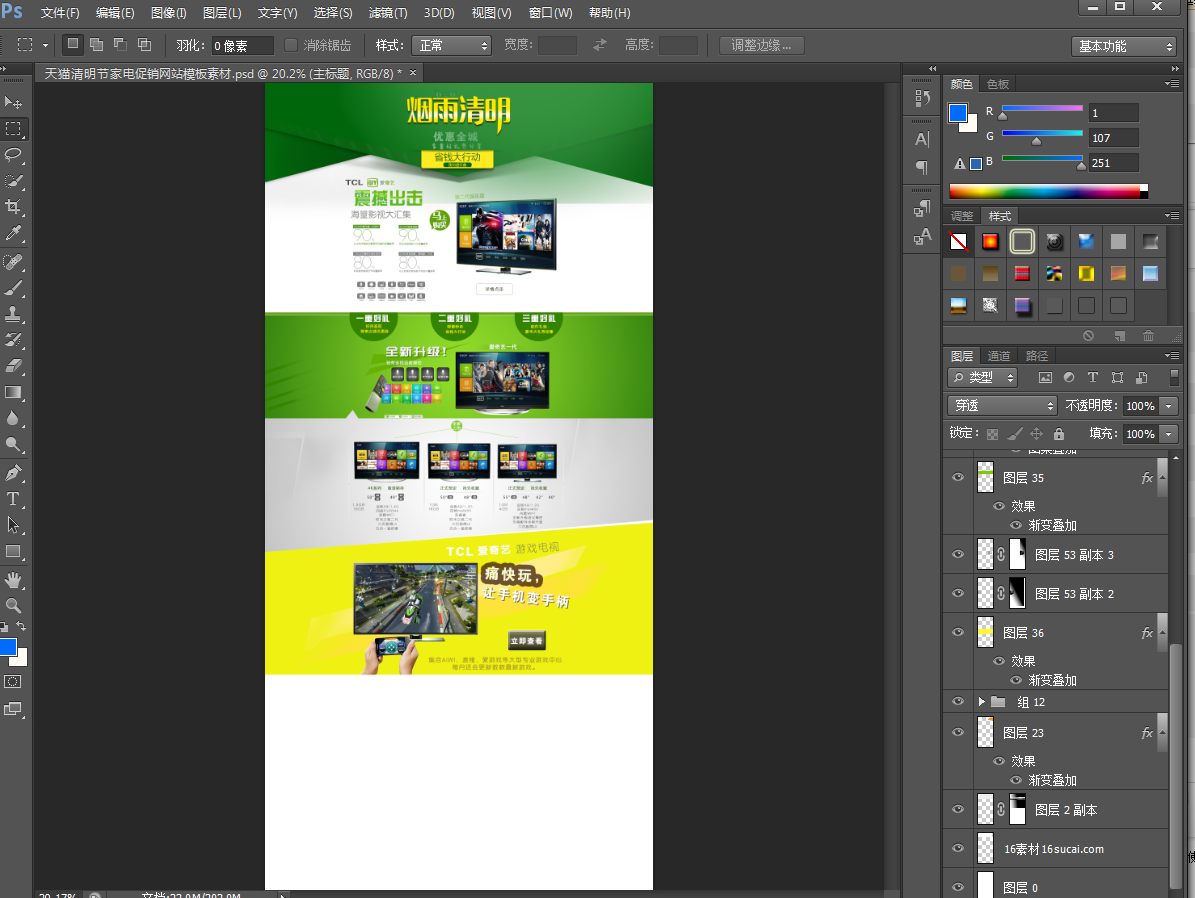Open the 基本功能 workspace dropdown
Viewport: 1195px width, 898px height.
(1124, 46)
